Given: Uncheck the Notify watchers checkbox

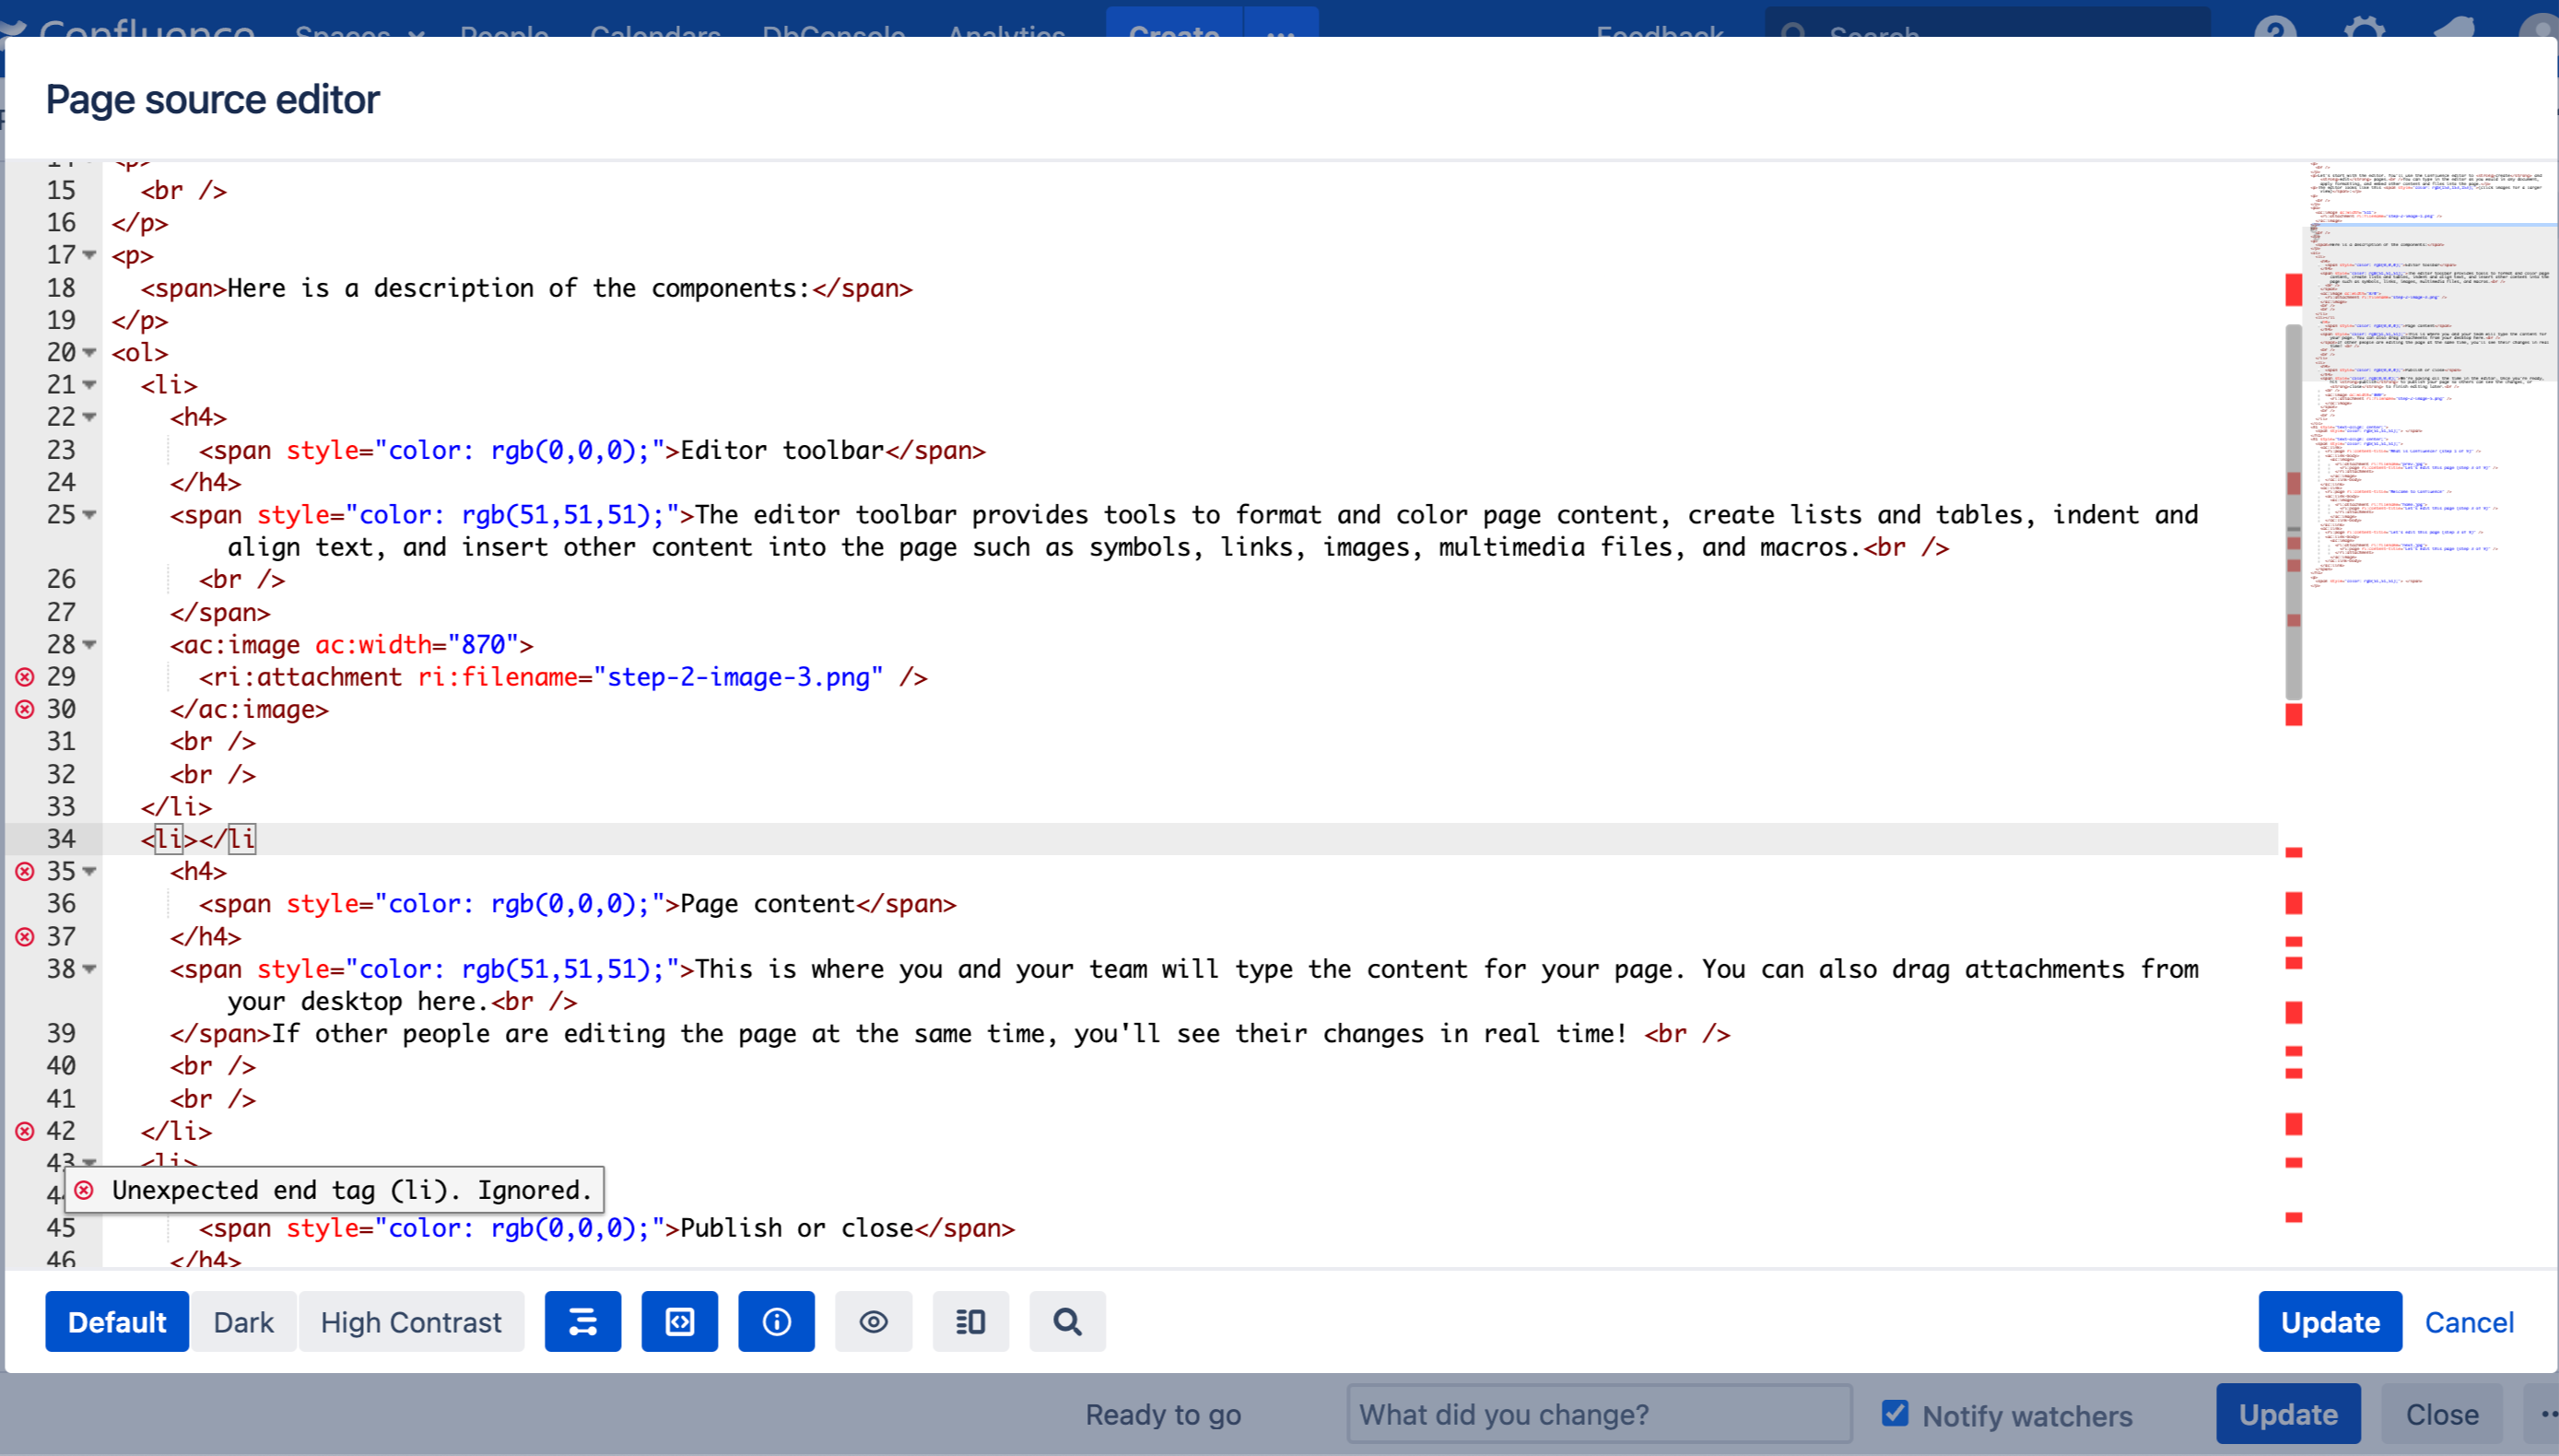Looking at the screenshot, I should pos(1894,1413).
